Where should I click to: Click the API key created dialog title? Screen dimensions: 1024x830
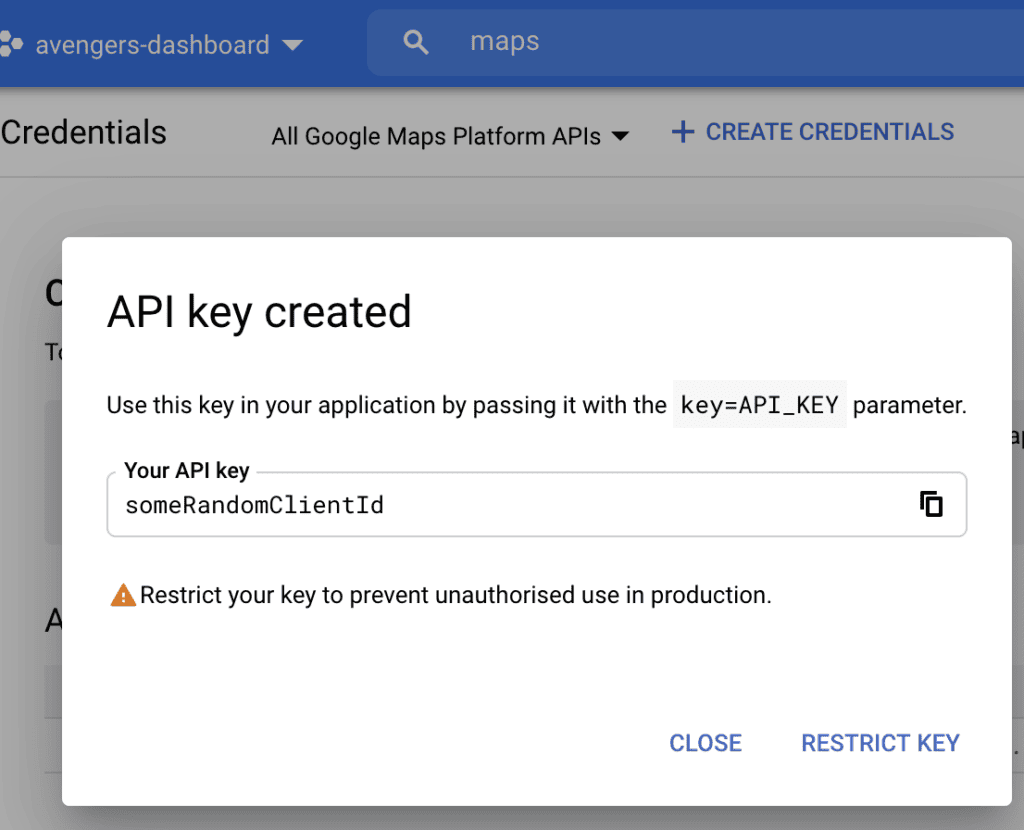click(x=259, y=312)
